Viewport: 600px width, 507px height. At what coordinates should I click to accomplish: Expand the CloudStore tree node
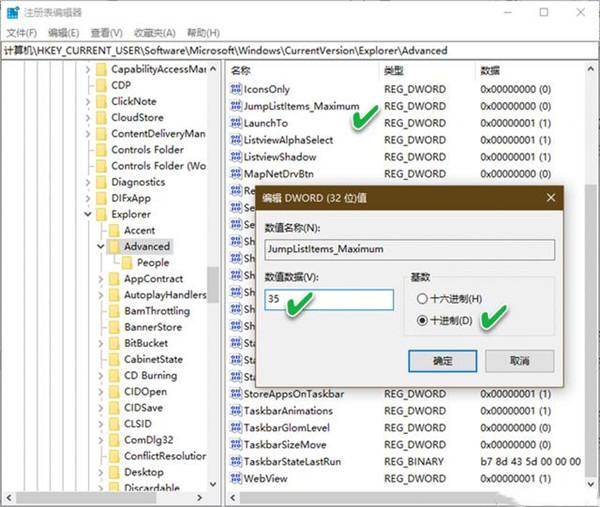coord(88,117)
